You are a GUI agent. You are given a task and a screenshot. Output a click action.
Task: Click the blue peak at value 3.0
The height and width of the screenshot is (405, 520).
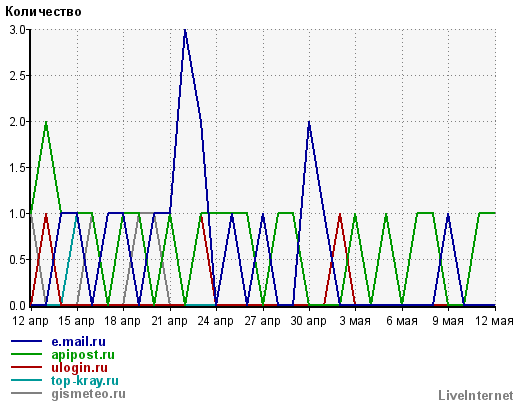(x=185, y=30)
